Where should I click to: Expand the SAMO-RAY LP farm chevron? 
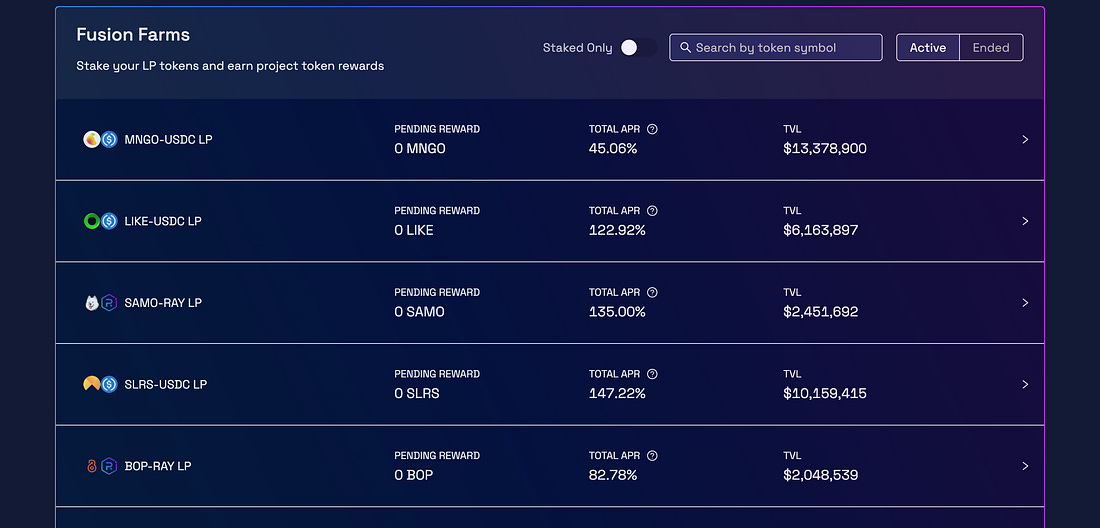[x=1025, y=303]
